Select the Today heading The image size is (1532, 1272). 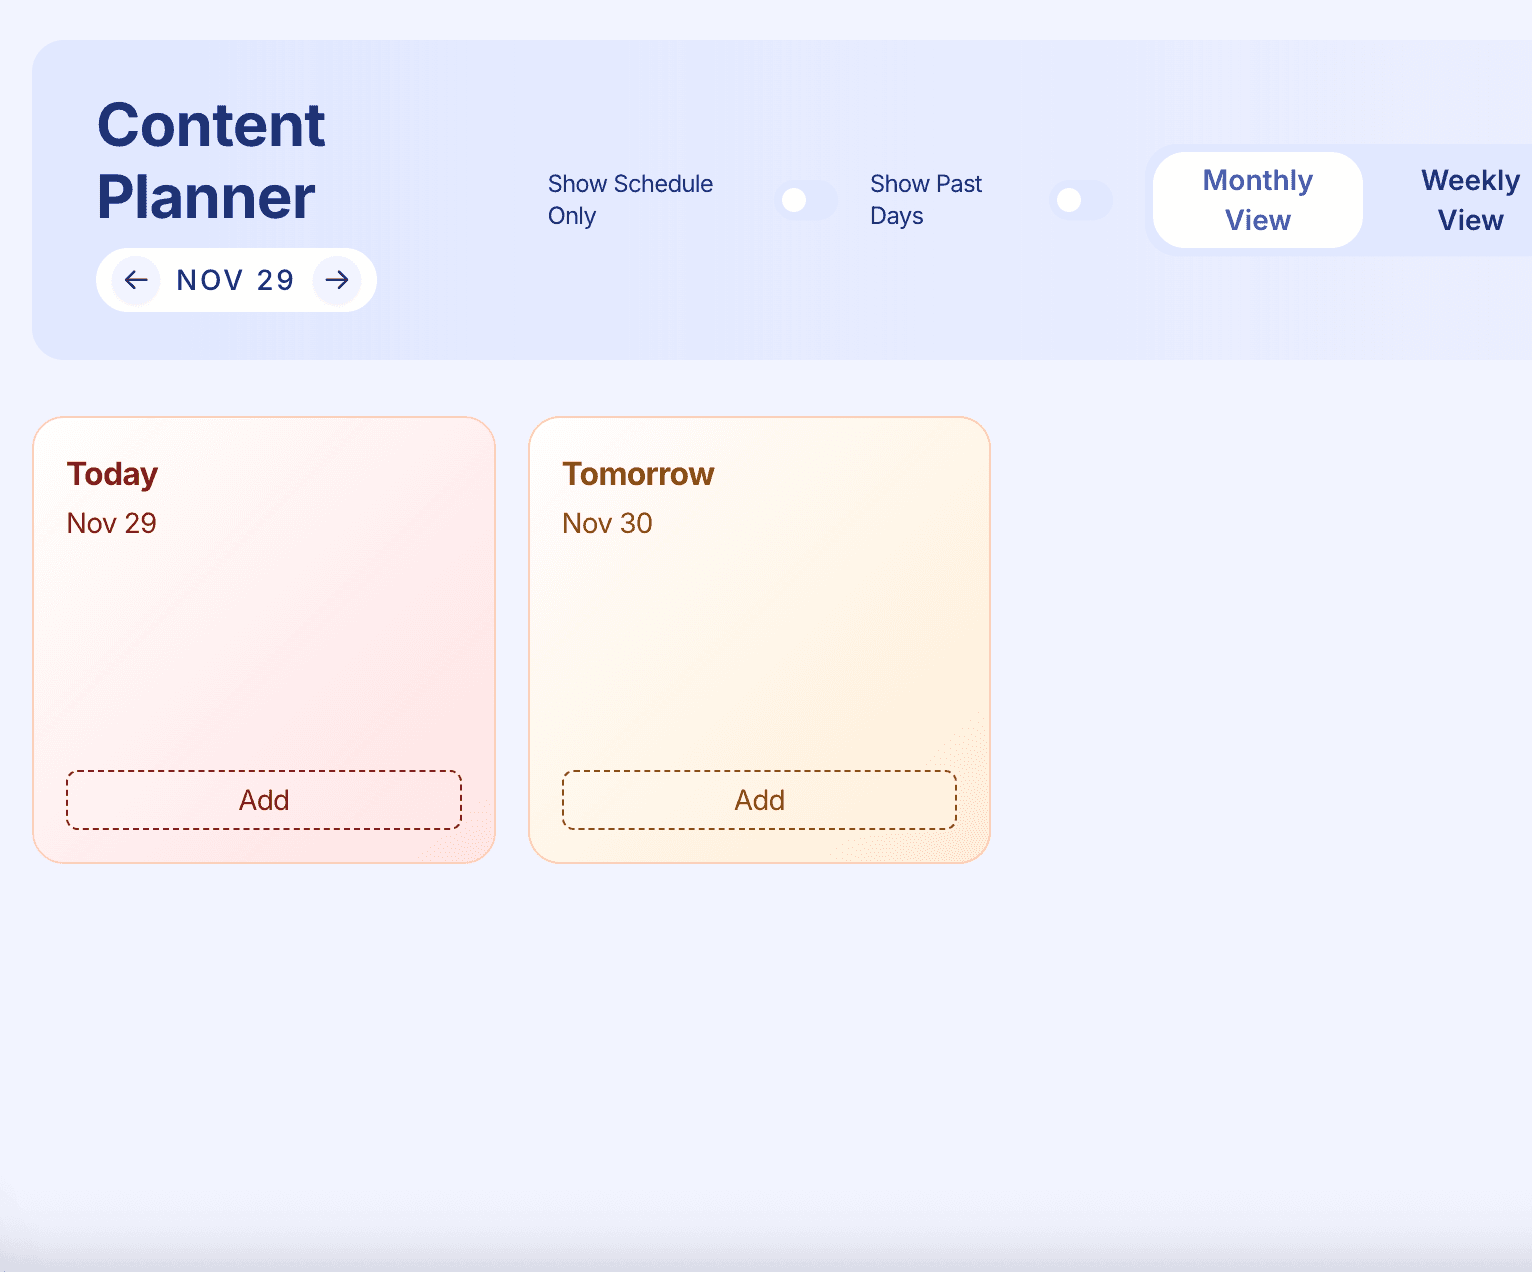tap(112, 474)
